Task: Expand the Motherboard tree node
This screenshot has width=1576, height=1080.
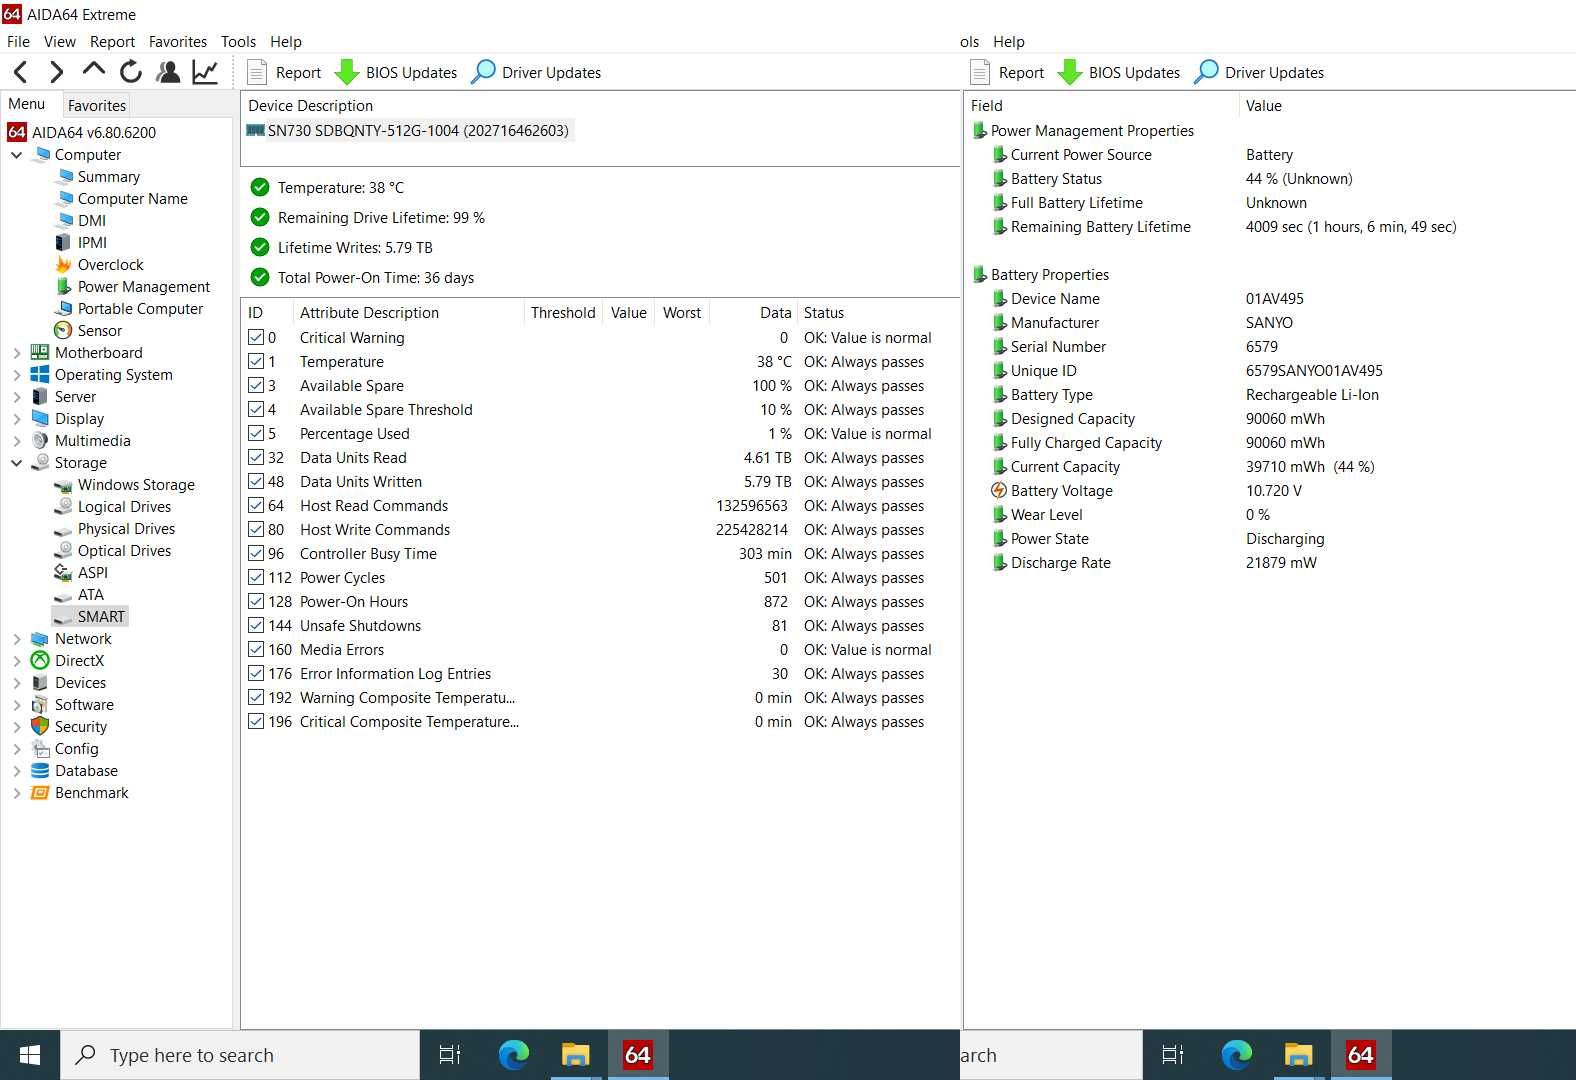Action: [16, 353]
